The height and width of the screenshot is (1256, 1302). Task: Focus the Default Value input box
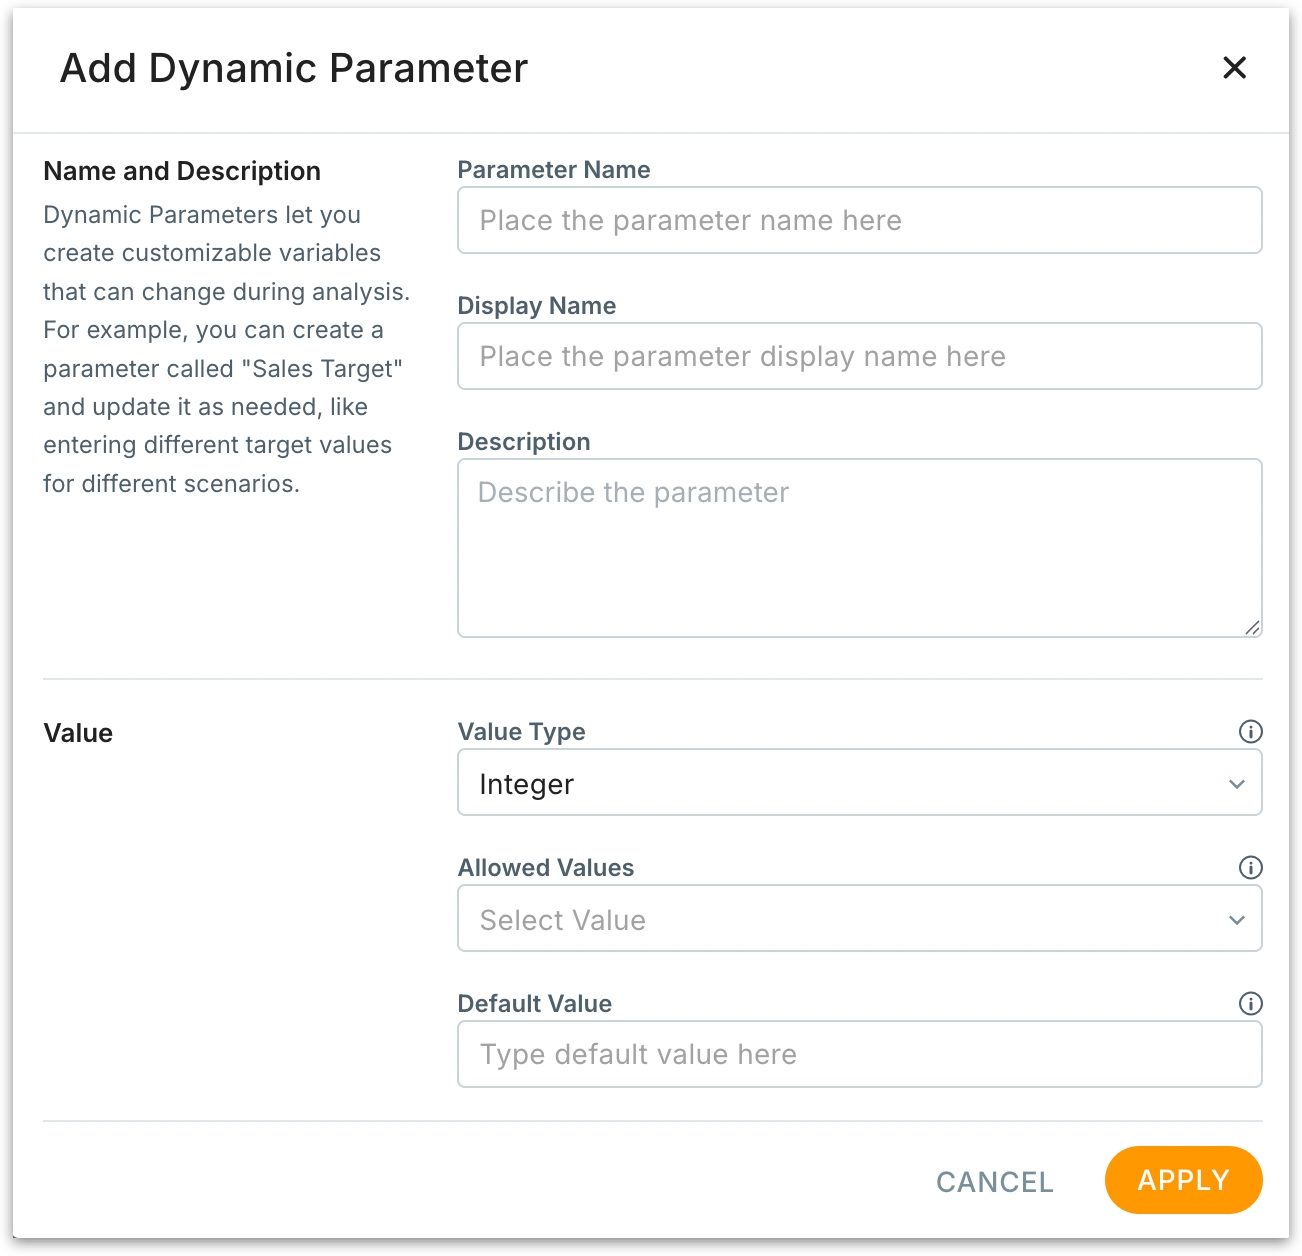coord(859,1055)
